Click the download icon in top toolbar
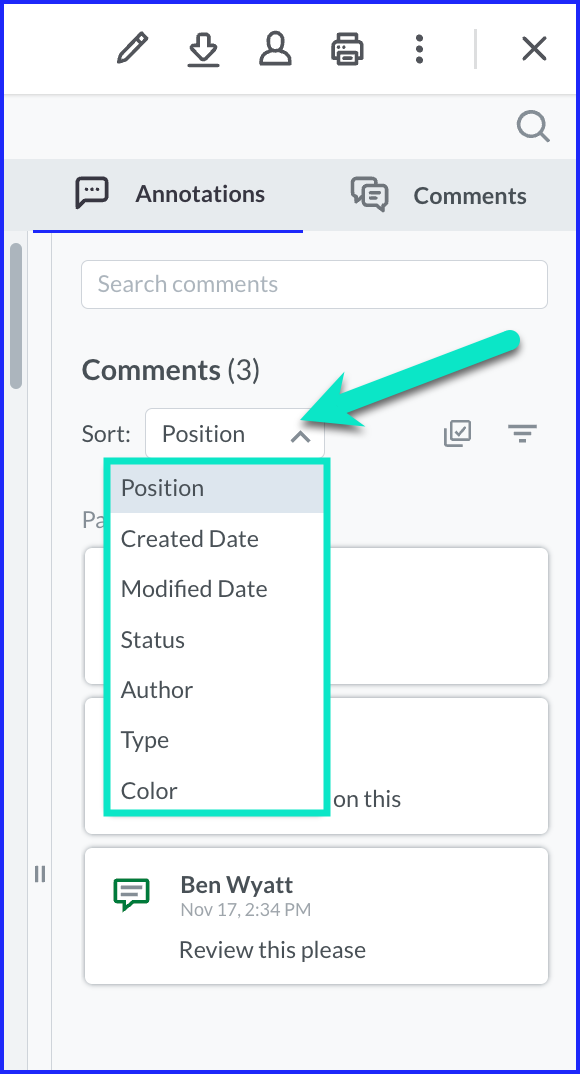580x1074 pixels. click(x=203, y=50)
